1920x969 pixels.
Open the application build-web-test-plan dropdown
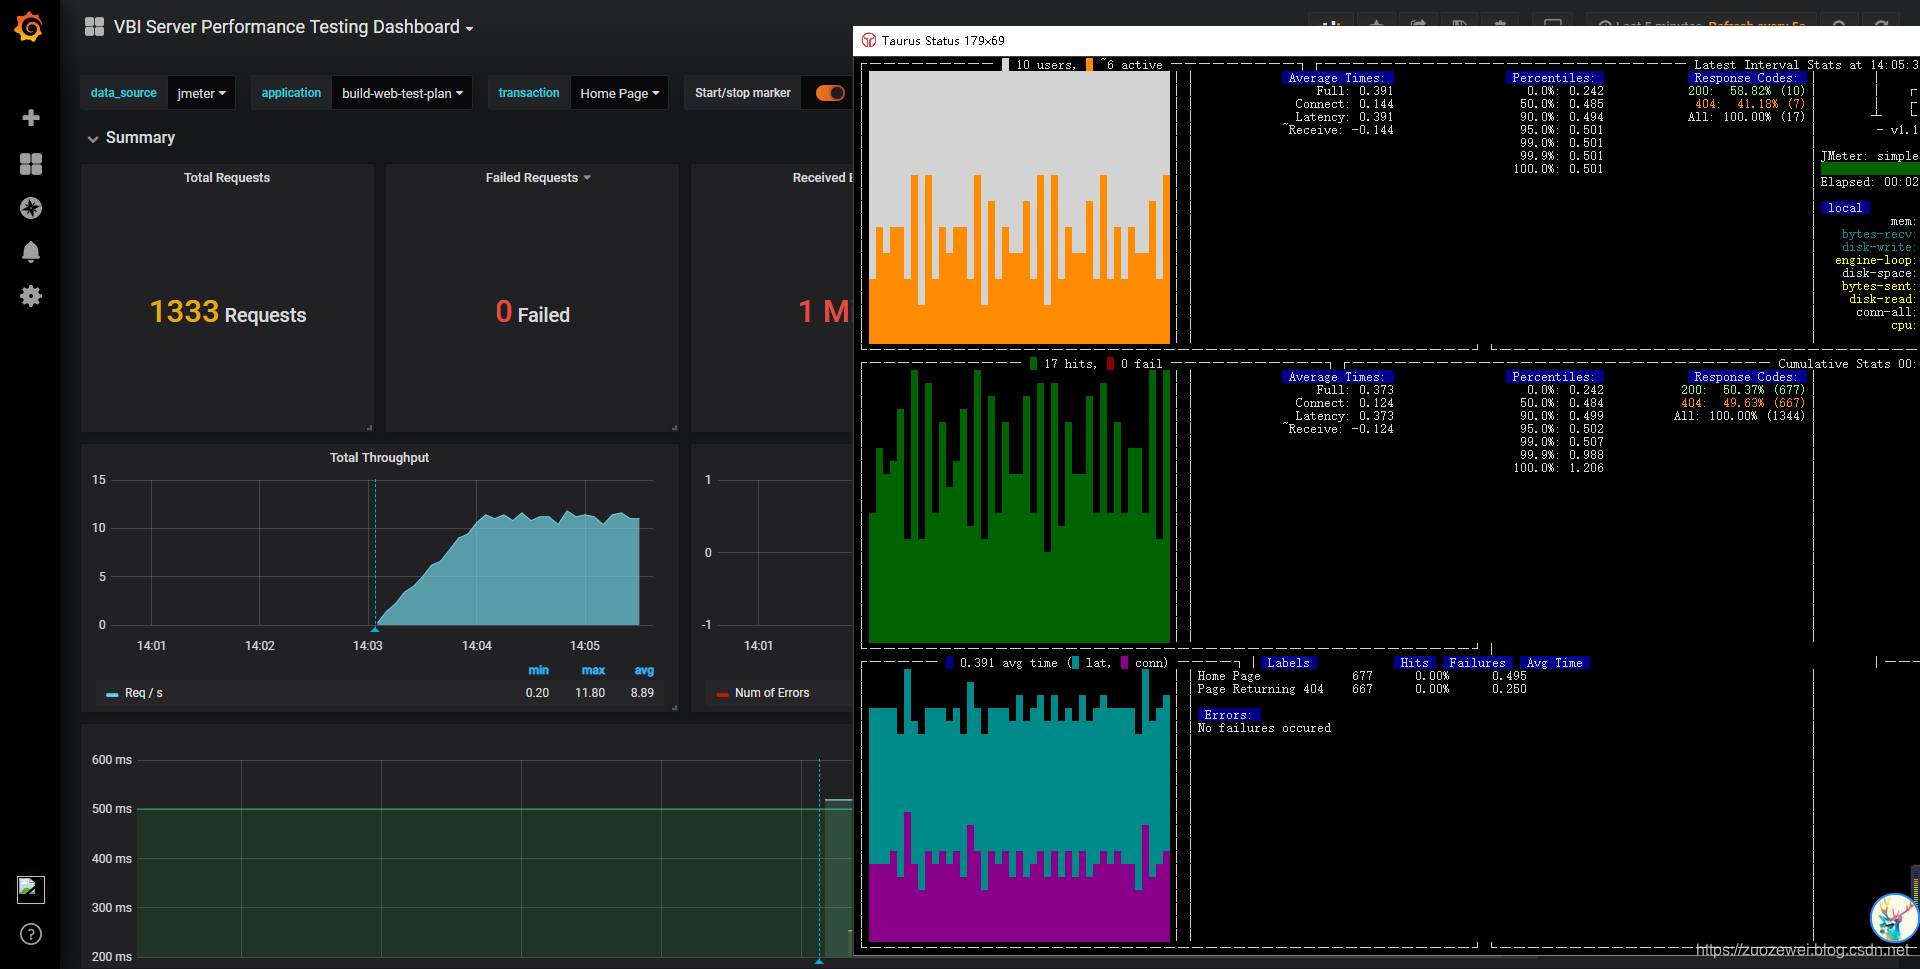click(x=402, y=93)
